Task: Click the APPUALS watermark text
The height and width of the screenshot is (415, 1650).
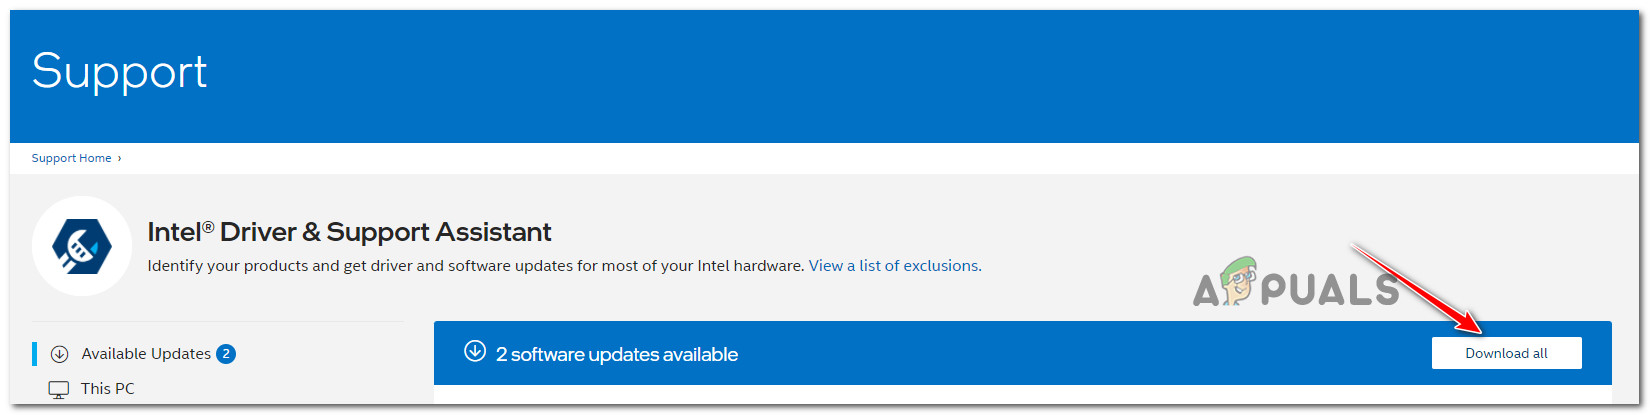Action: [1330, 290]
